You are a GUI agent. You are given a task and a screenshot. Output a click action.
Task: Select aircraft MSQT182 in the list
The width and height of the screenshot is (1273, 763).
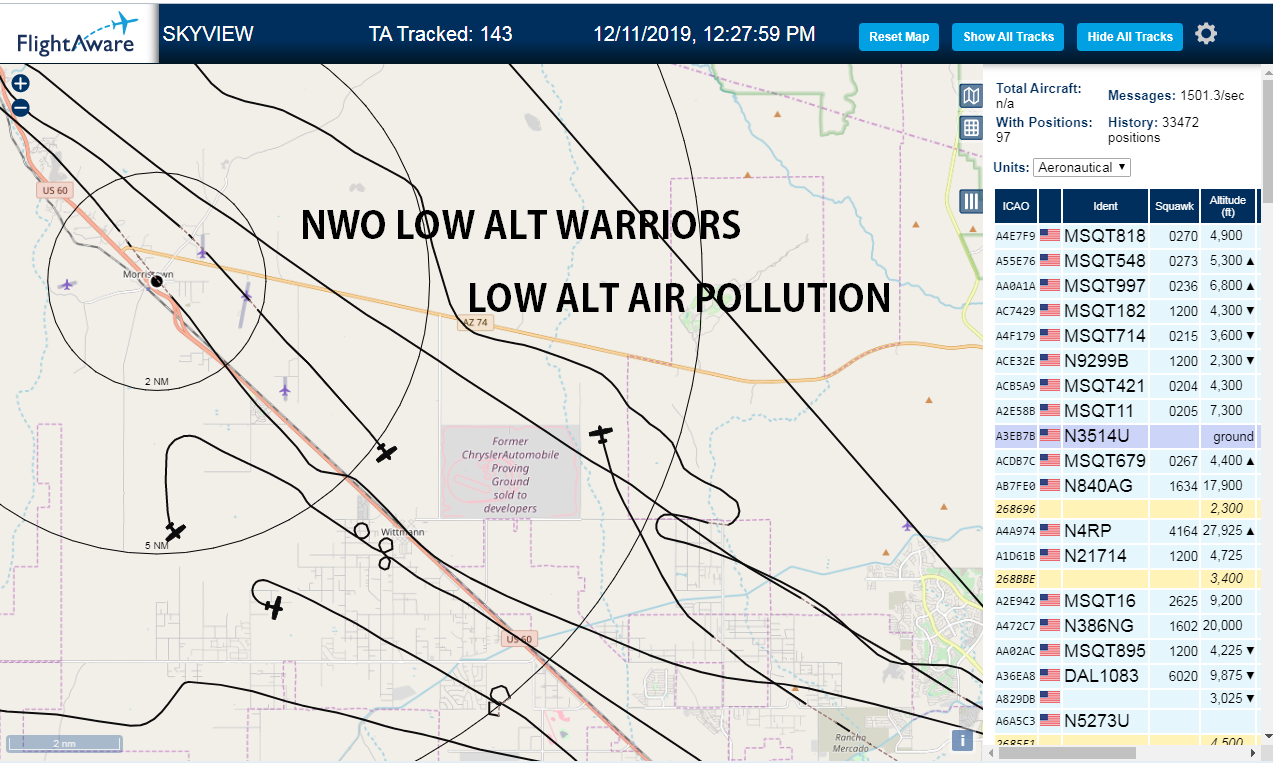coord(1126,311)
